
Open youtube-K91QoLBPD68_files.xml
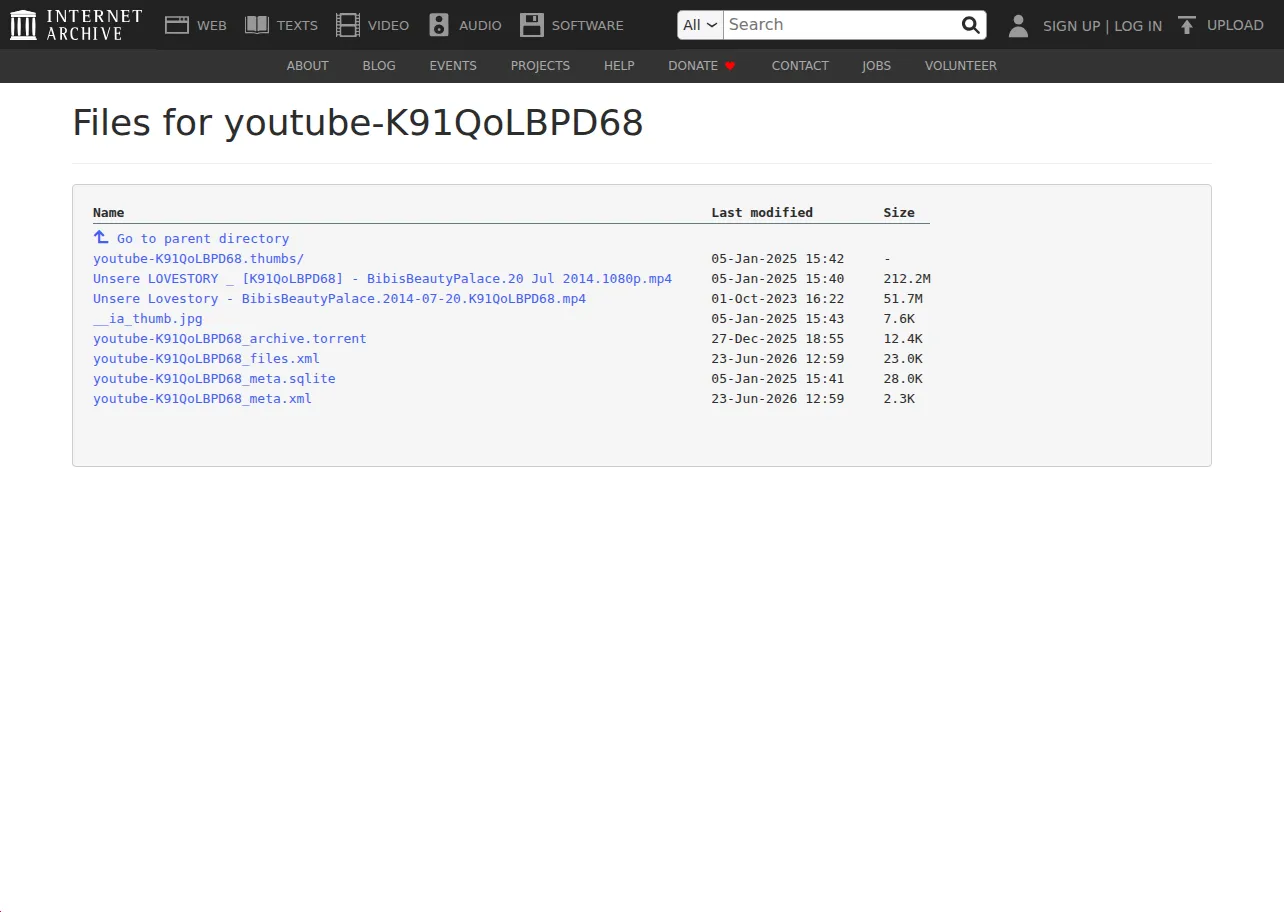point(206,359)
